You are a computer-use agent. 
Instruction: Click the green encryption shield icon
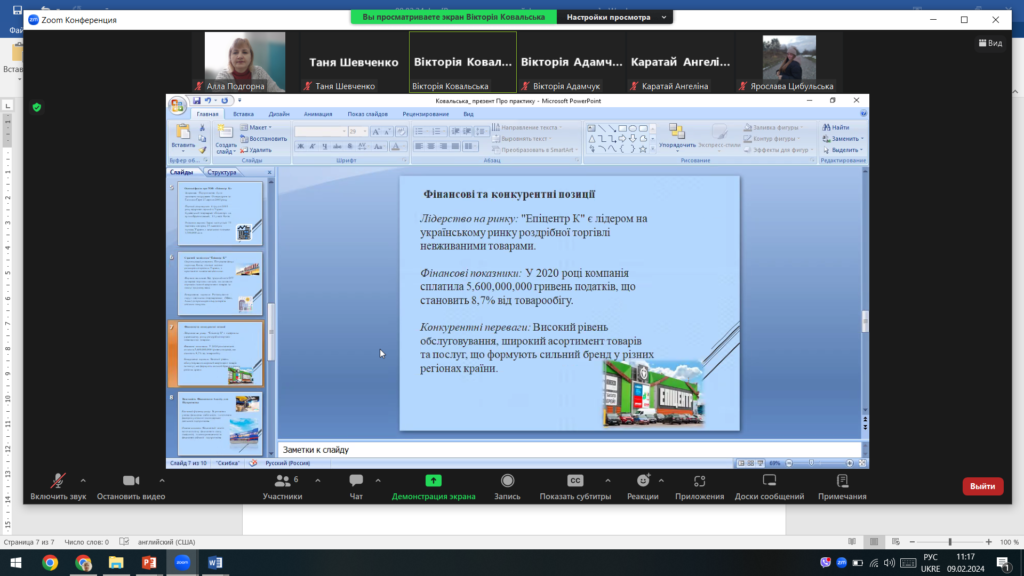(x=37, y=107)
